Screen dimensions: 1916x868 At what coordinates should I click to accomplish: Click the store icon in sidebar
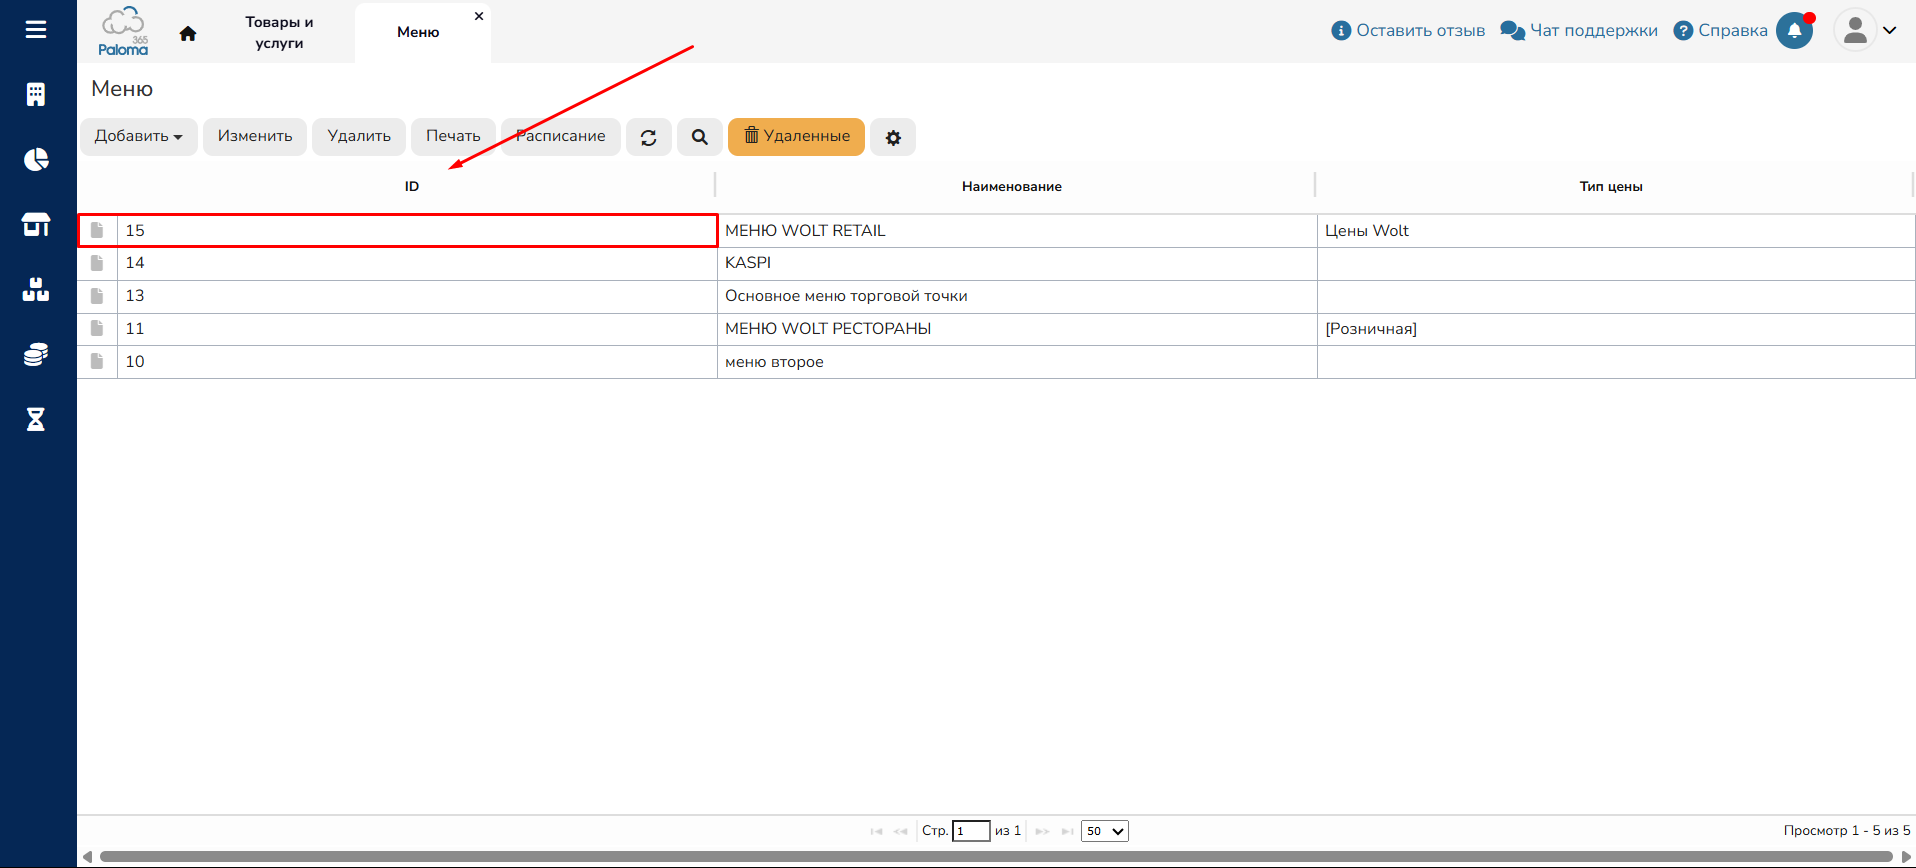point(36,225)
